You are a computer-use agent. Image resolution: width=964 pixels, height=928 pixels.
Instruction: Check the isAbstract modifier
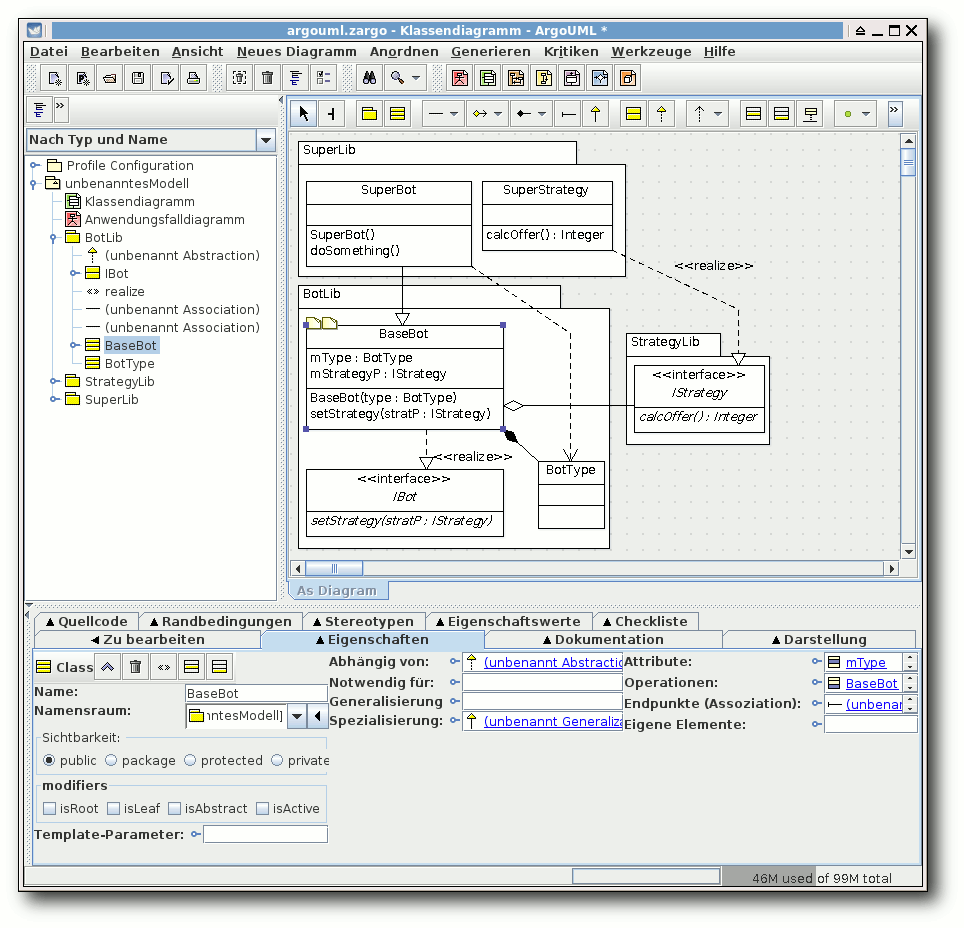click(x=175, y=809)
